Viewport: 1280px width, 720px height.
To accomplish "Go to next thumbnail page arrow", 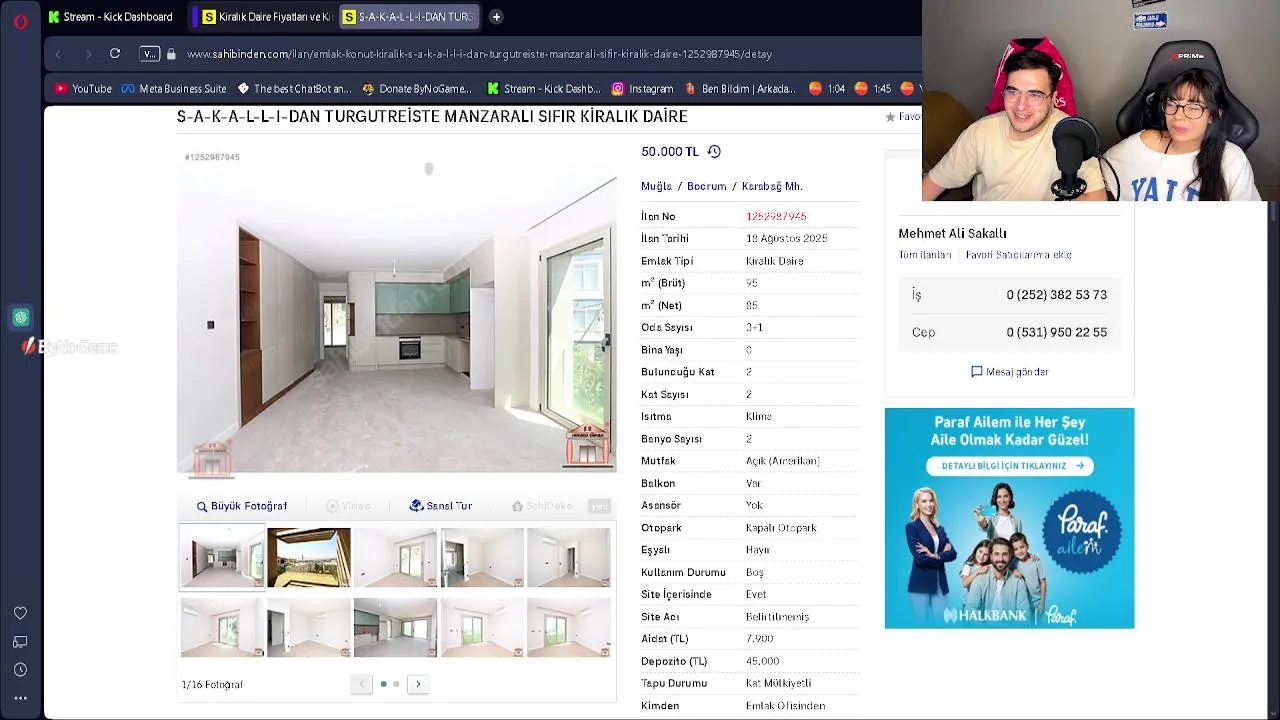I will [418, 684].
